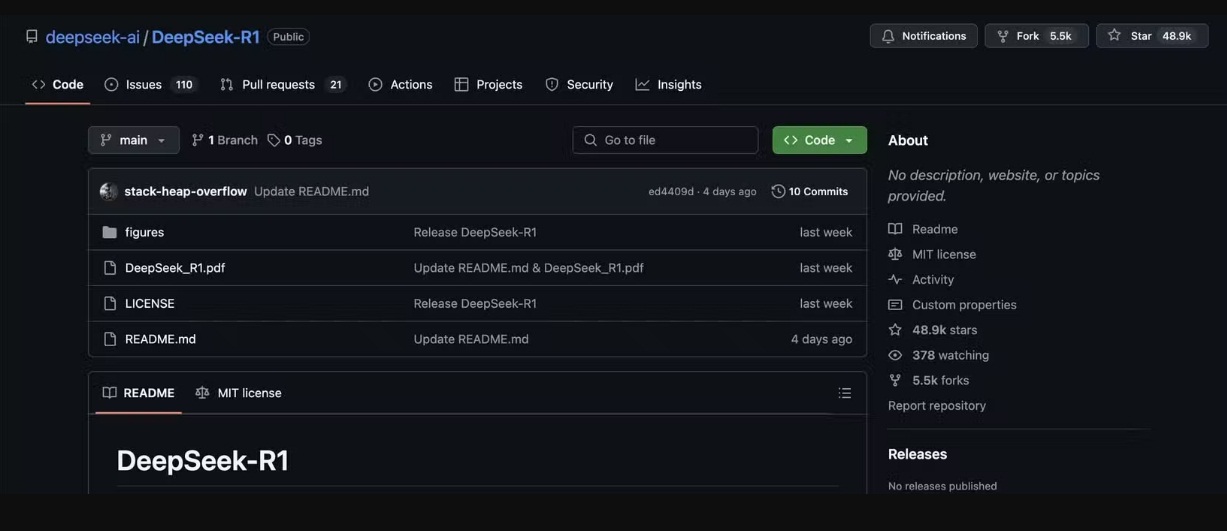Click the DeepSeek_R1.pdf file icon
This screenshot has width=1227, height=531.
[110, 268]
